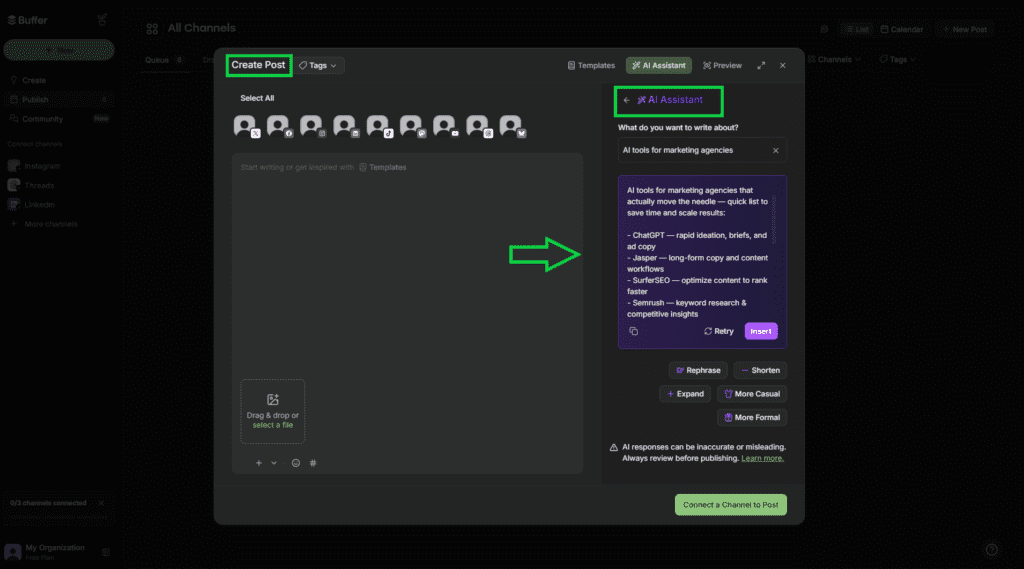Screen dimensions: 1024x569
Task: Click the plus icon in composer toolbar
Action: [x=259, y=463]
